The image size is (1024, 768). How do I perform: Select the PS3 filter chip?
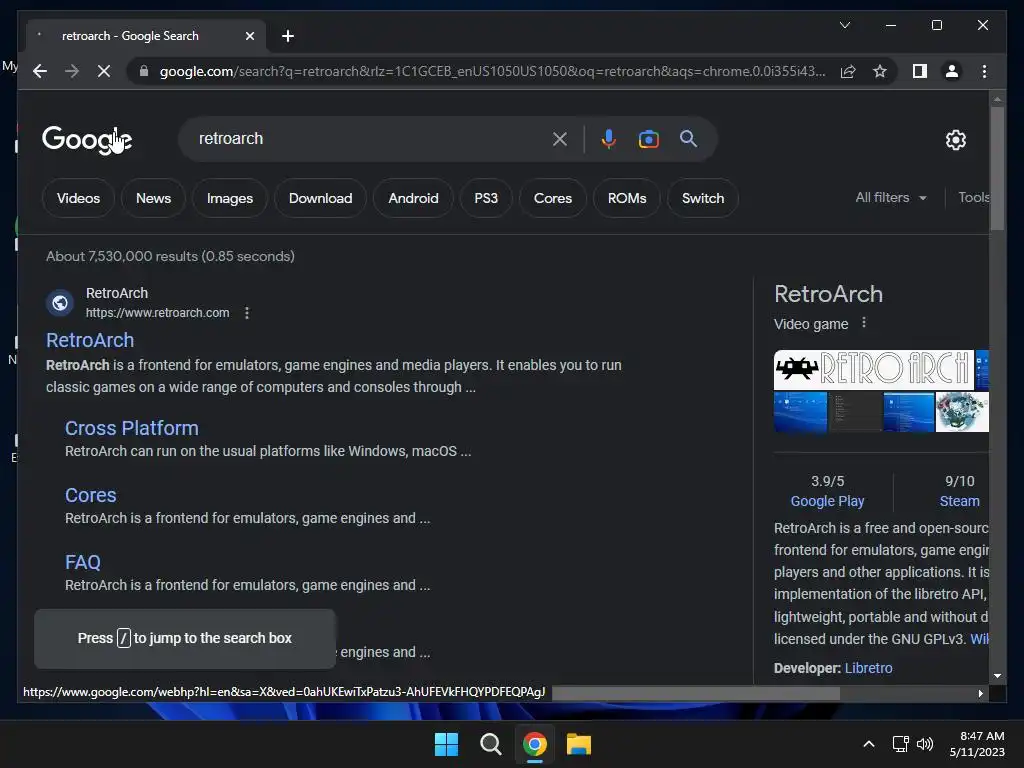point(486,198)
